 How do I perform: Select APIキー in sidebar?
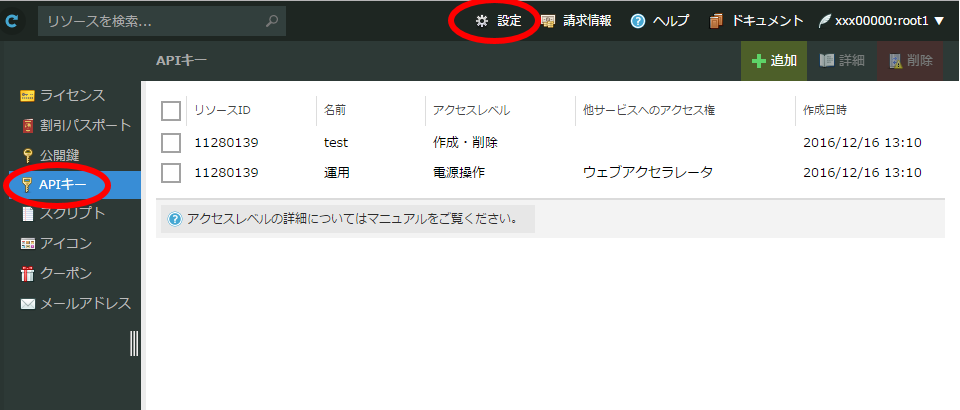click(70, 185)
